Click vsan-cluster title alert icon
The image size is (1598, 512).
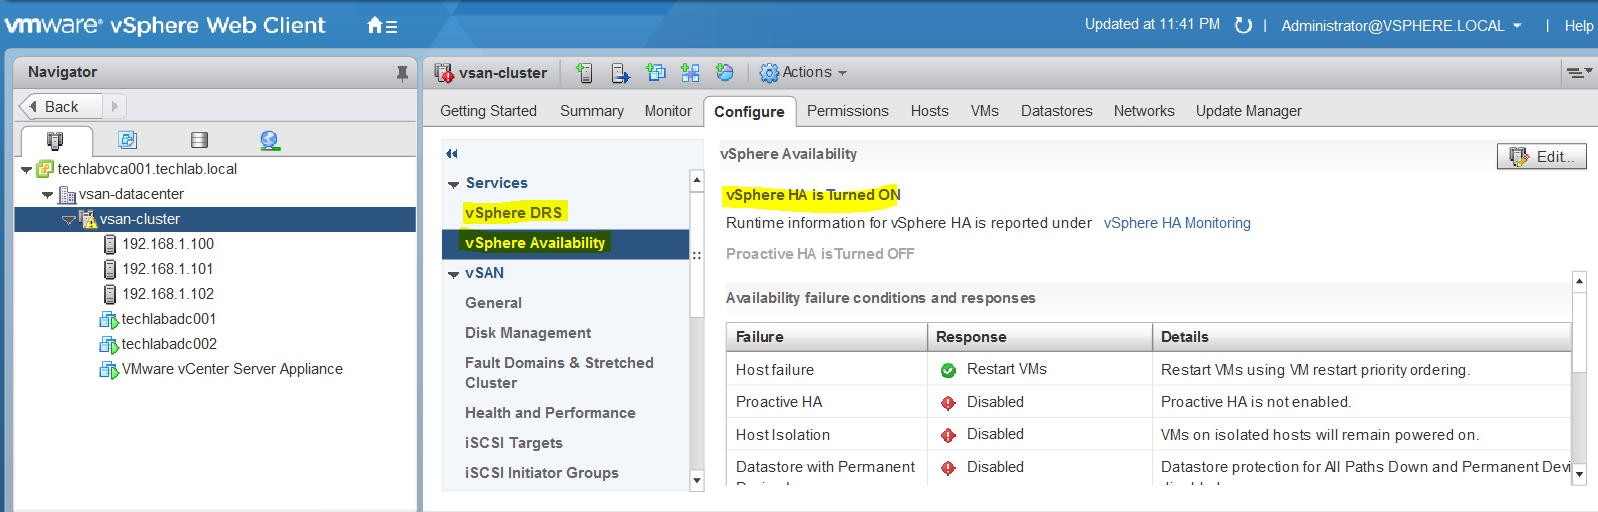(x=444, y=72)
